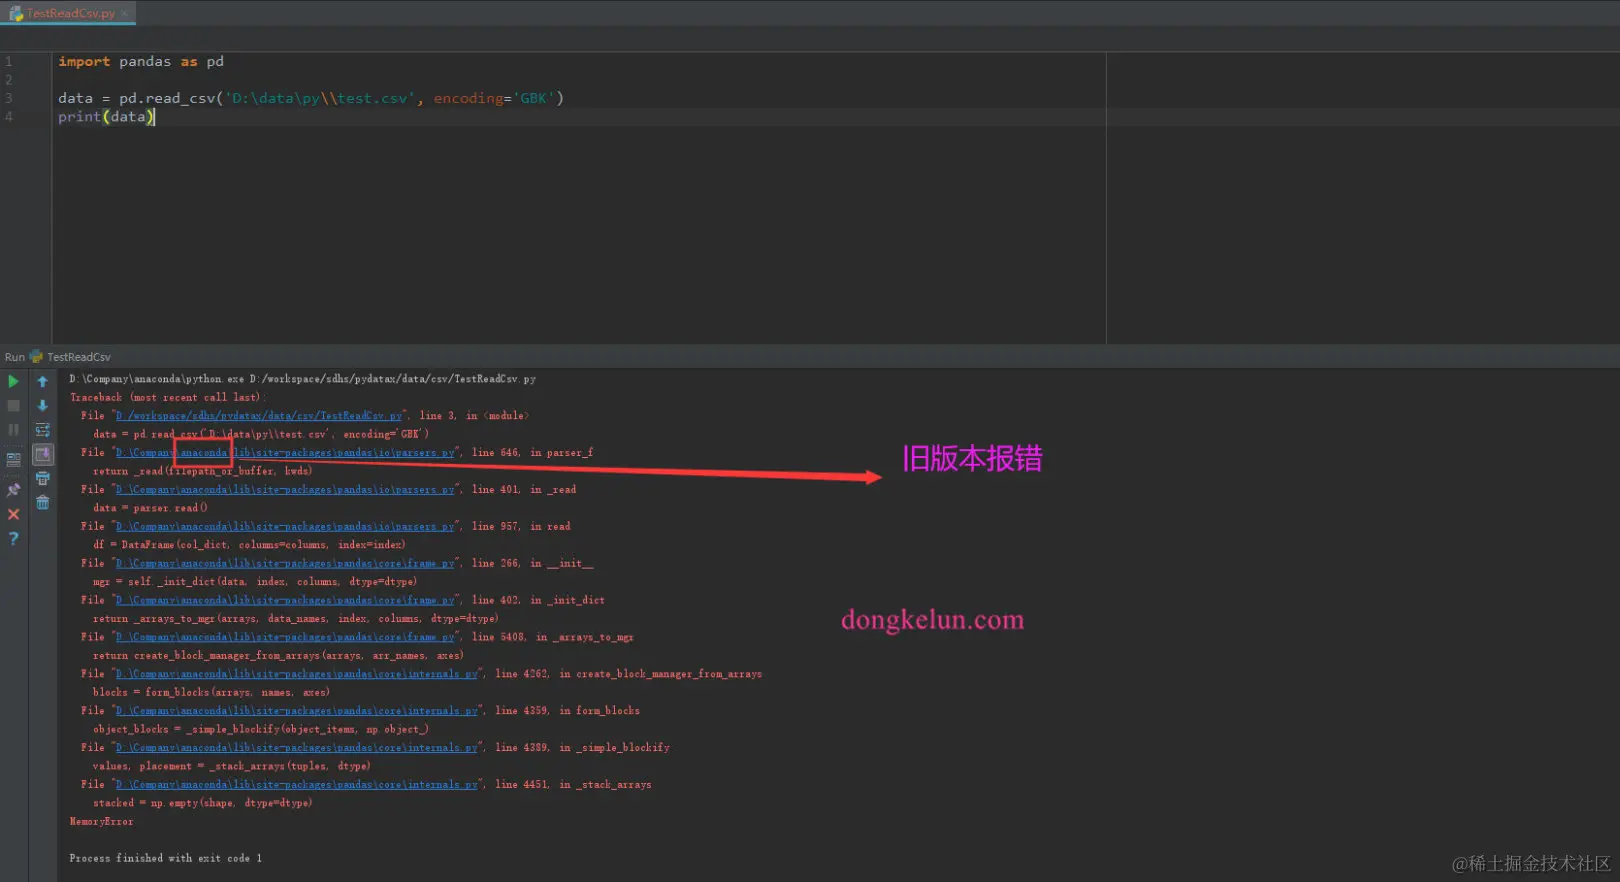Click the 'blocks = form_blocks' console line

211,692
